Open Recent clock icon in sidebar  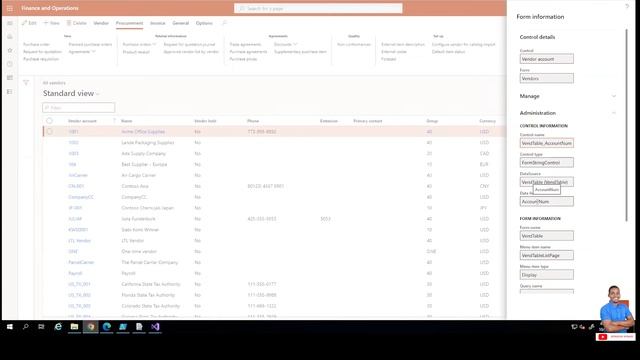(x=10, y=64)
